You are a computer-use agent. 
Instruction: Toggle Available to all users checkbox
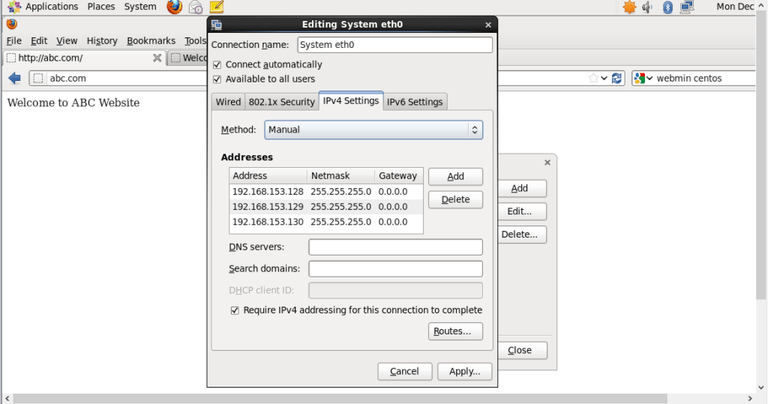pos(217,79)
